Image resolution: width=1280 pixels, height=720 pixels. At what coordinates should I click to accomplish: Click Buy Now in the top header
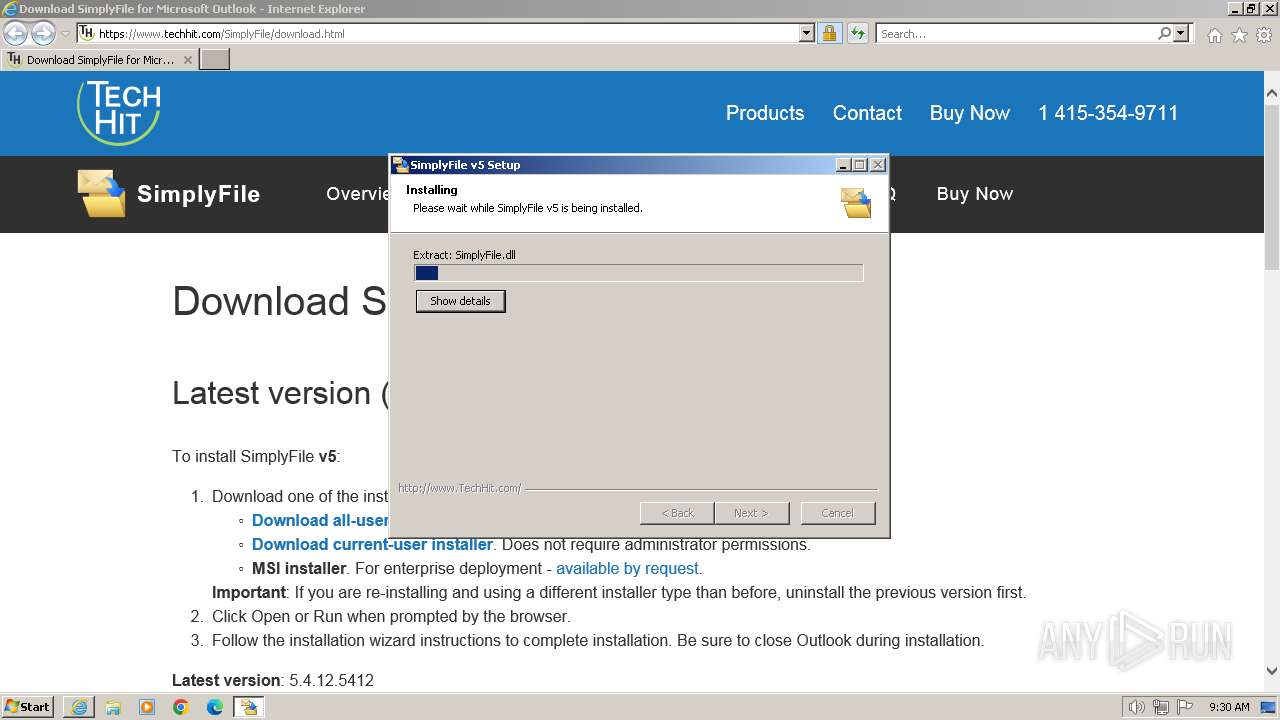(x=969, y=113)
